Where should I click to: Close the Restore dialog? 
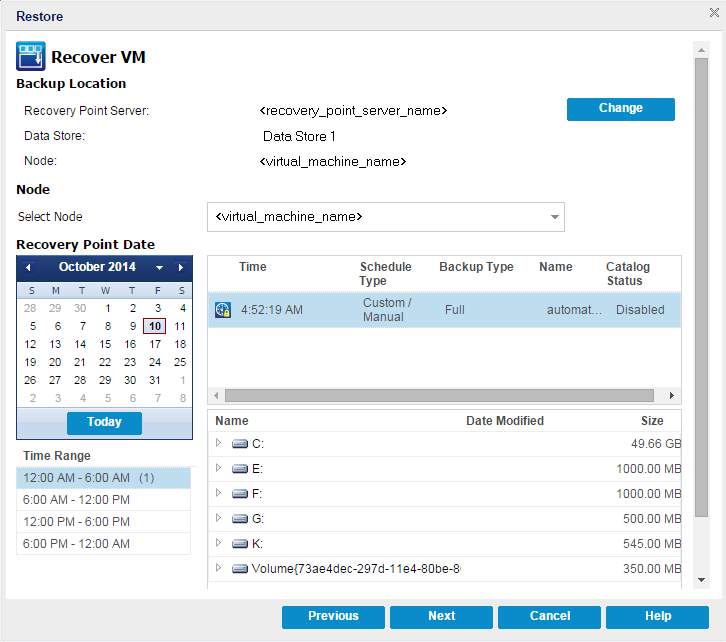714,12
